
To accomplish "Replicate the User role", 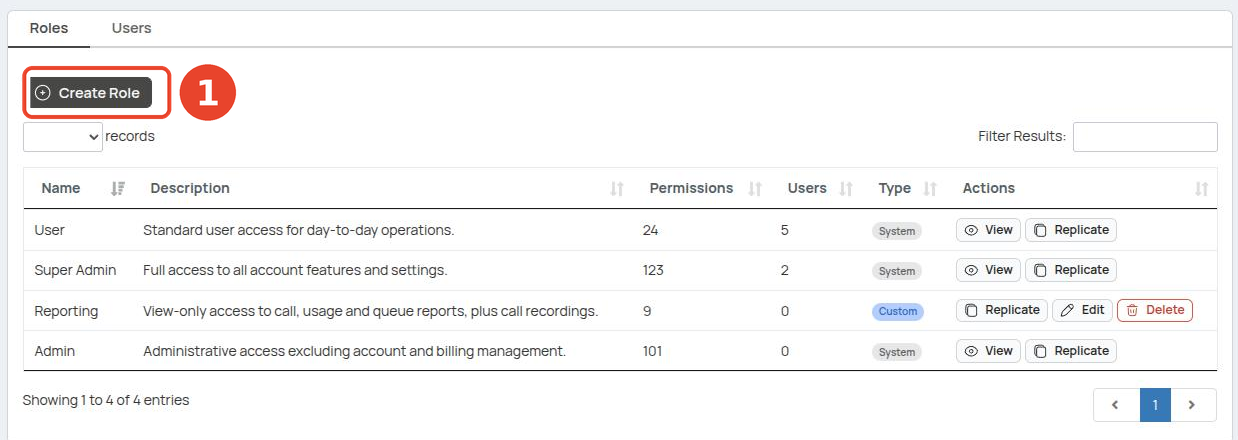I will (x=1071, y=230).
